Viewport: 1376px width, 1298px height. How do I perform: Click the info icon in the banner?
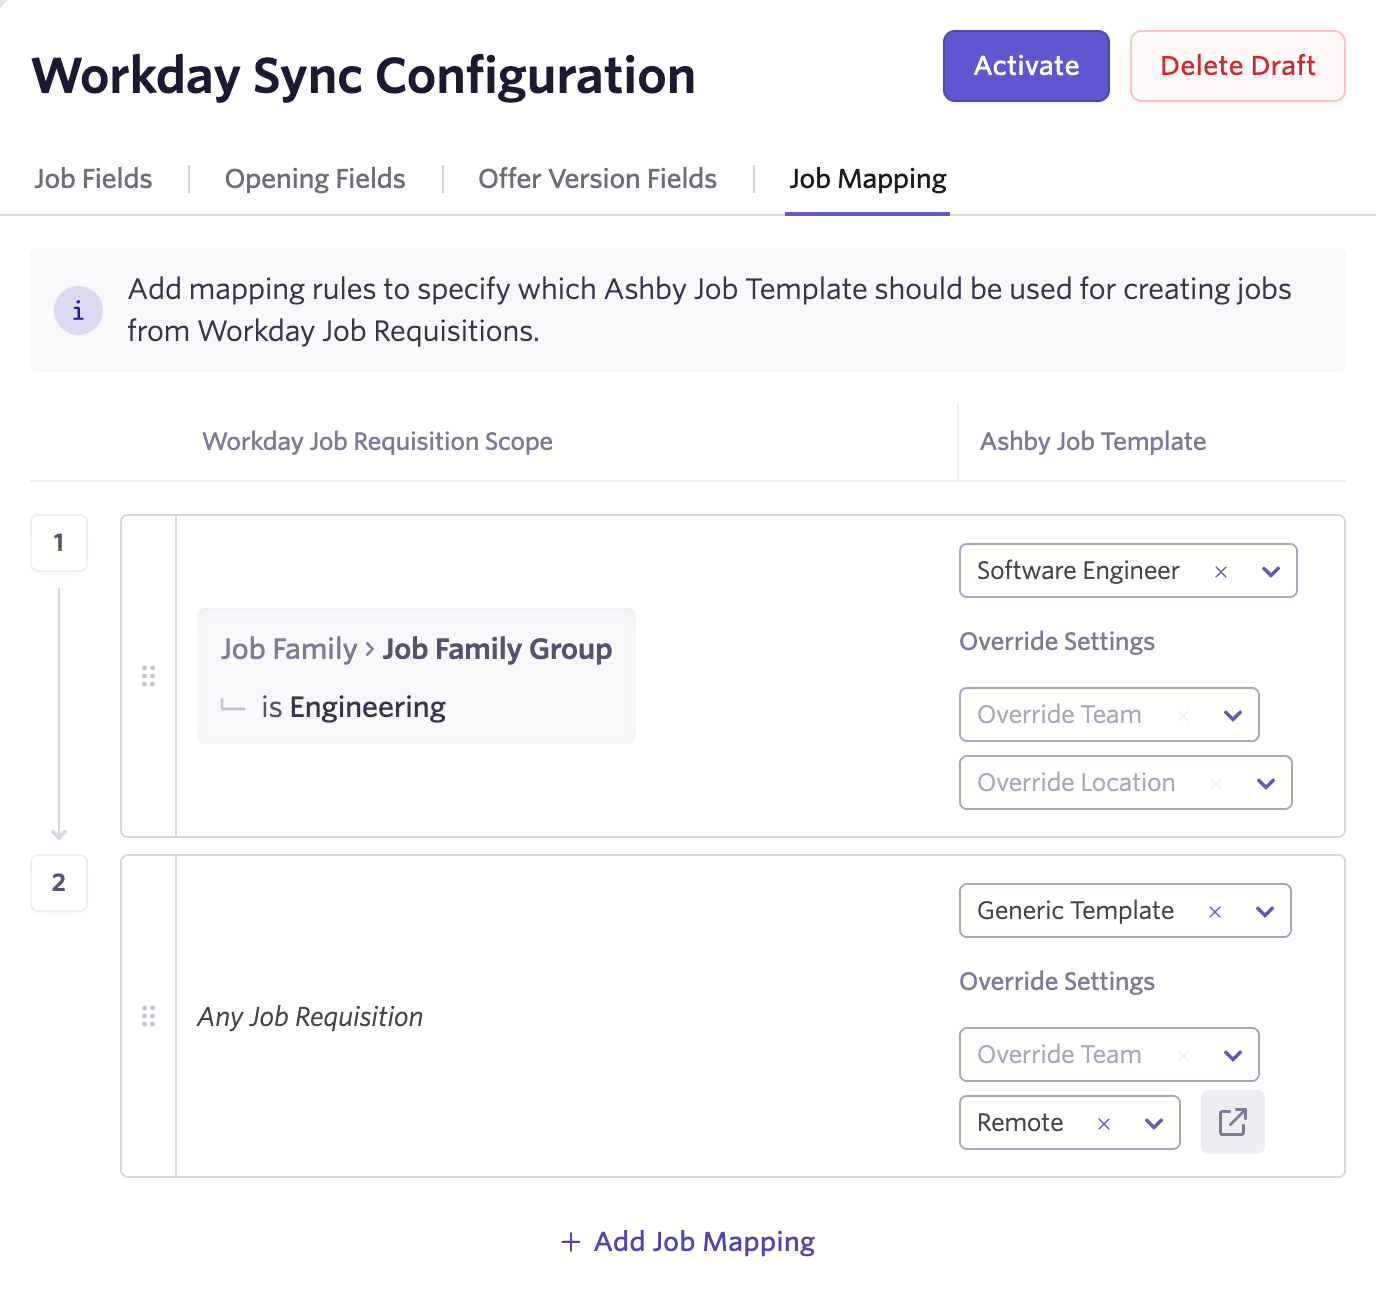78,311
